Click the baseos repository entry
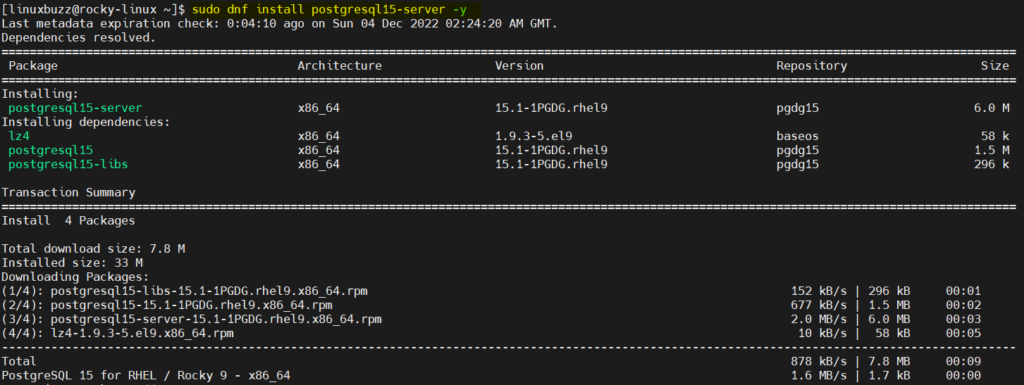The height and width of the screenshot is (385, 1024). pos(797,136)
